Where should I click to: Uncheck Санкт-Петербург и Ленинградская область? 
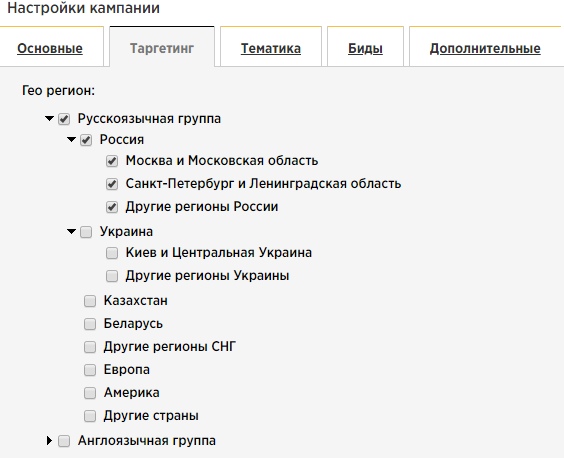(112, 184)
